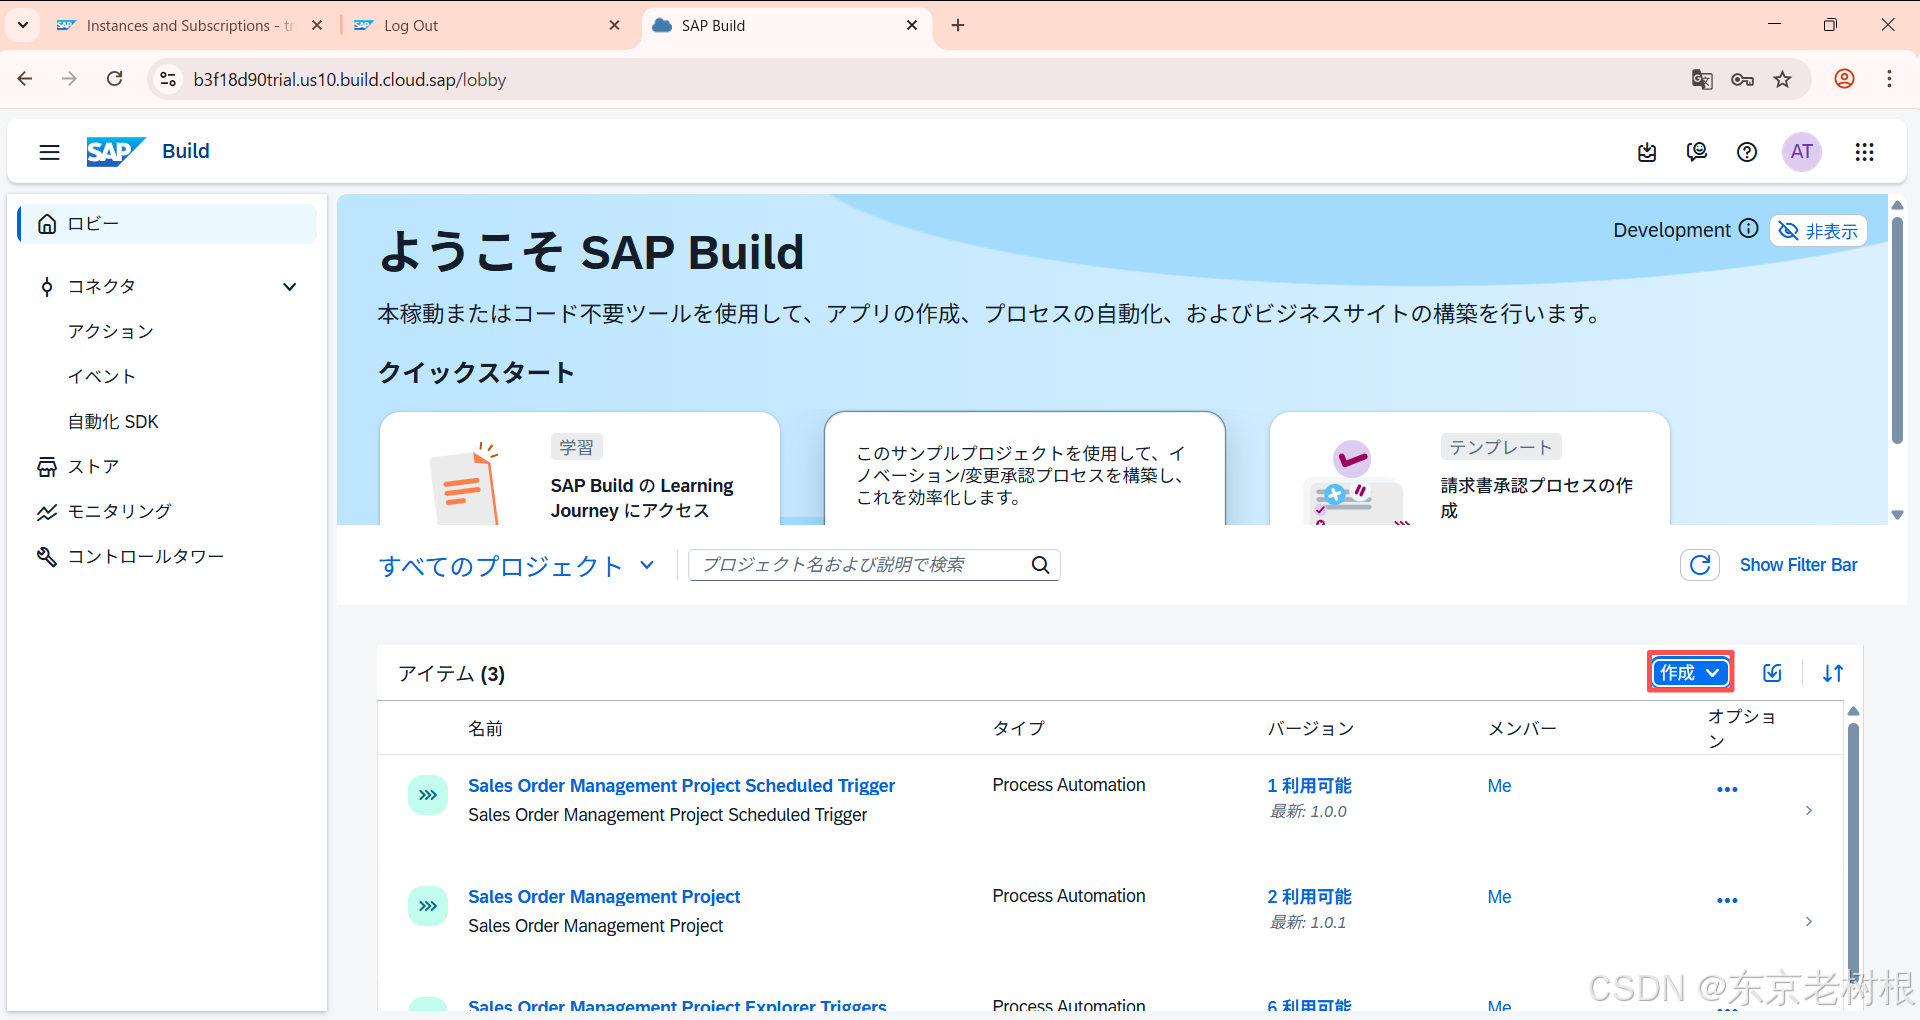Screen dimensions: 1920x1020
Task: Open the tab search dropdown
Action: 22,25
